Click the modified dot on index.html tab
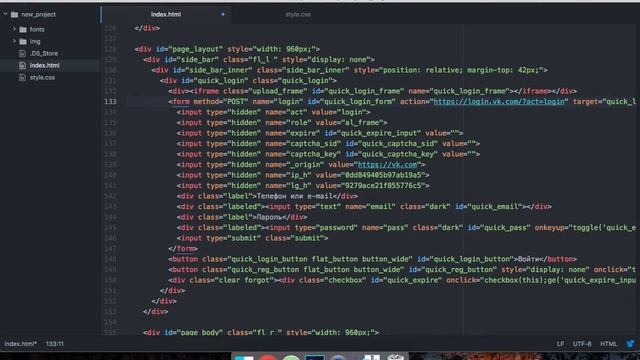Screen dimensions: 640x360 (223, 14)
